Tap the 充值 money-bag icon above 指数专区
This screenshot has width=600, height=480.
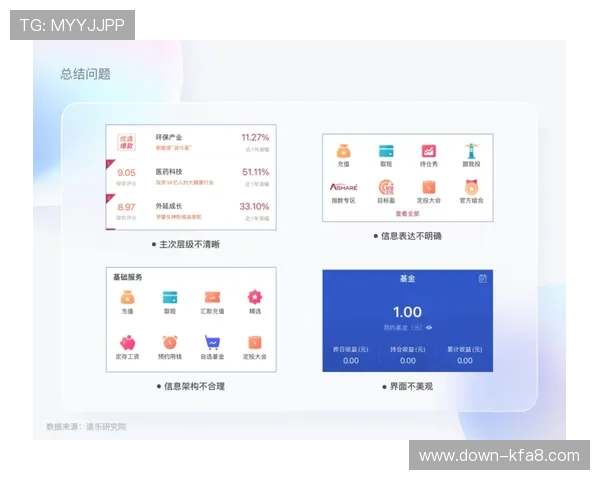point(343,151)
